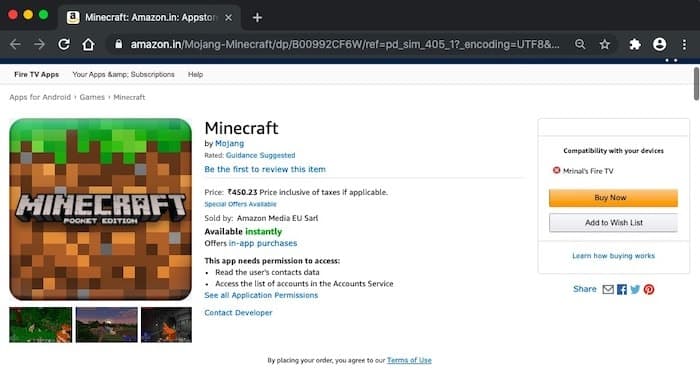Share on Pinterest icon
This screenshot has width=700, height=374.
(x=649, y=289)
